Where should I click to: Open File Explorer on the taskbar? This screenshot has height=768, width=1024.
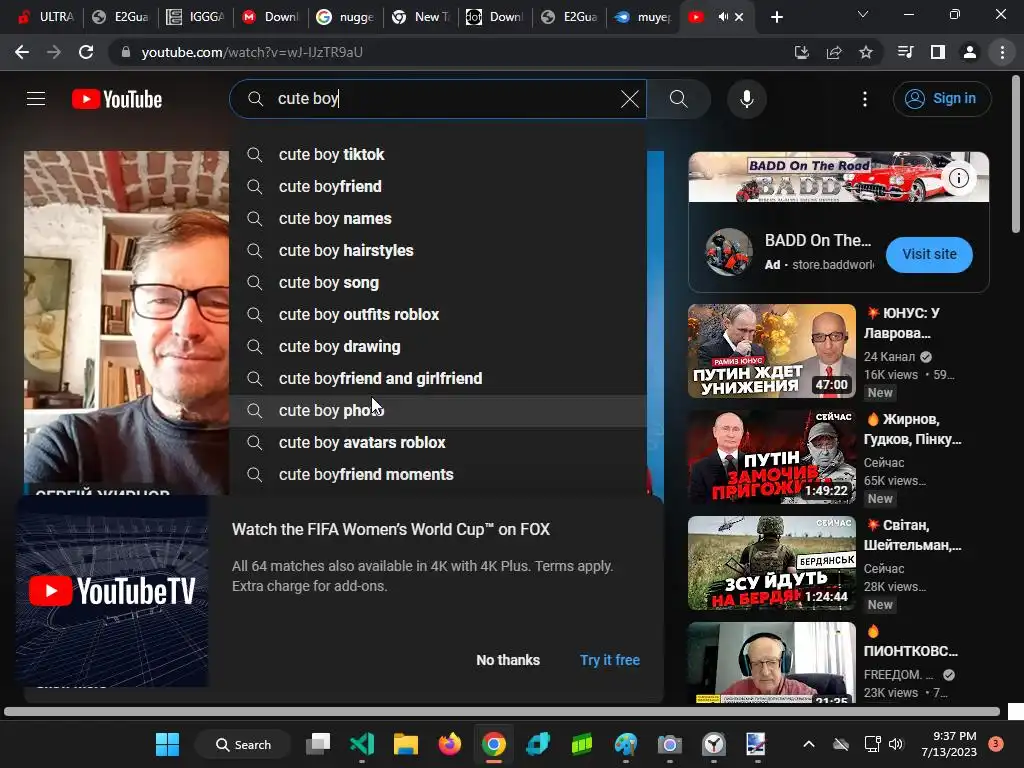406,744
